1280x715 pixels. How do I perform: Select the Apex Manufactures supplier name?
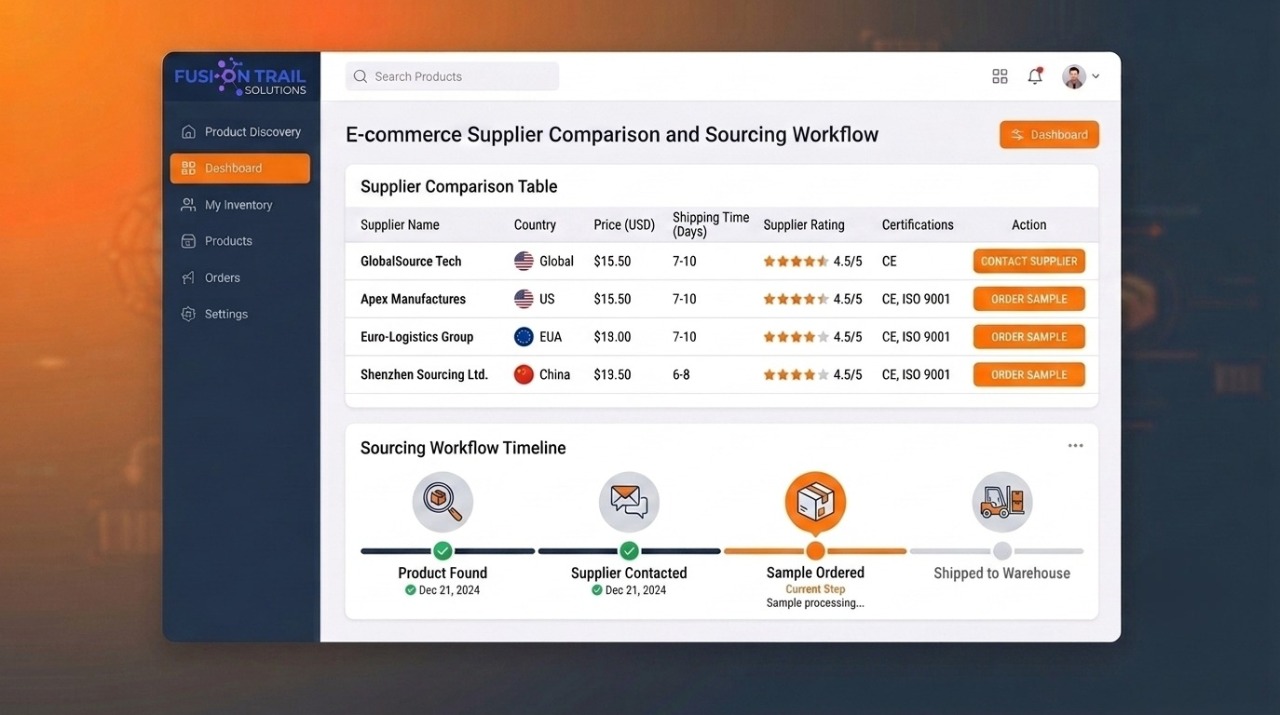[x=413, y=299]
